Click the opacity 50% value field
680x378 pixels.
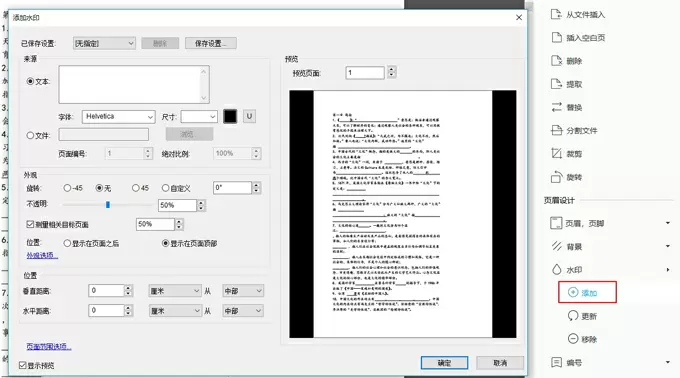177,205
